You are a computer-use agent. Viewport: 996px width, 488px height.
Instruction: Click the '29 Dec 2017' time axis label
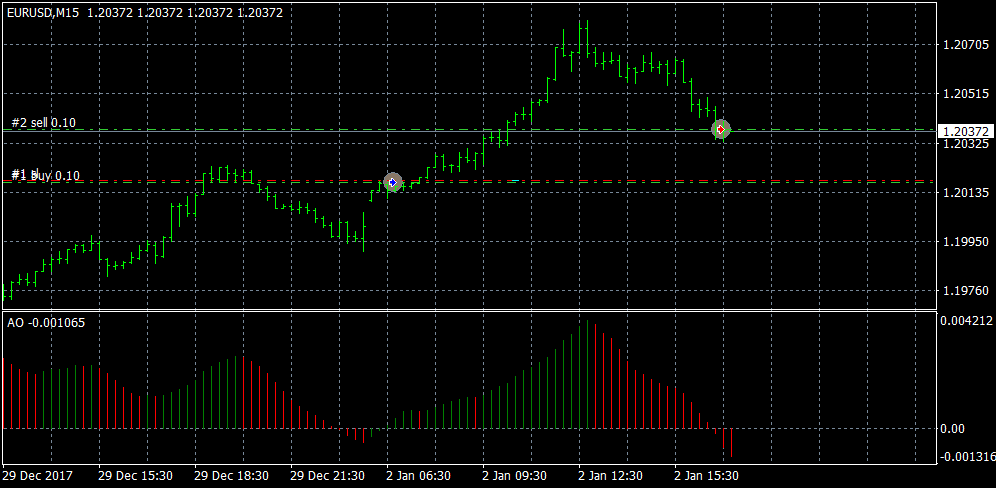coord(38,475)
